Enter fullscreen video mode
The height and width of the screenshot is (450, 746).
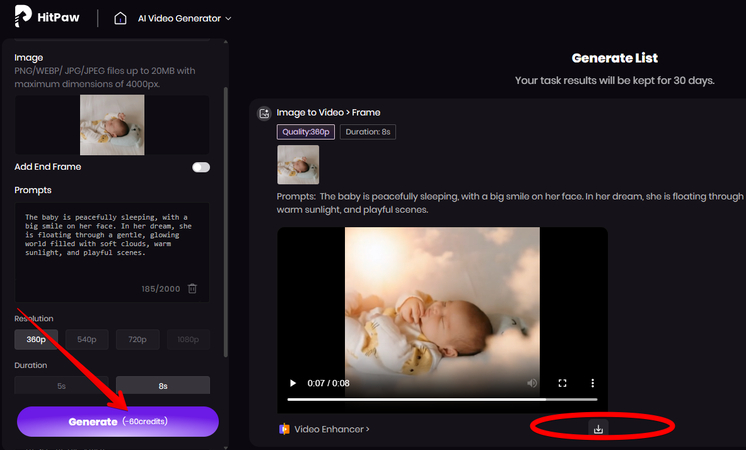pos(562,383)
